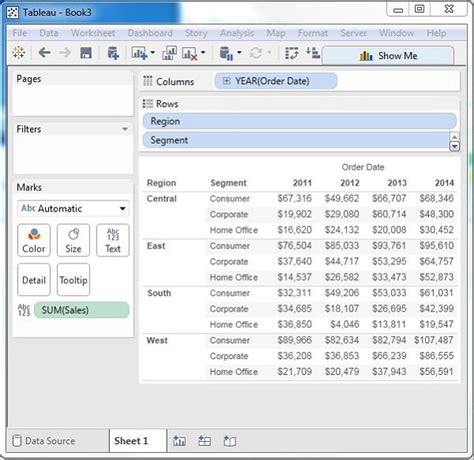This screenshot has height=460, width=474.
Task: Click the Columns shelf icon
Action: coord(148,81)
